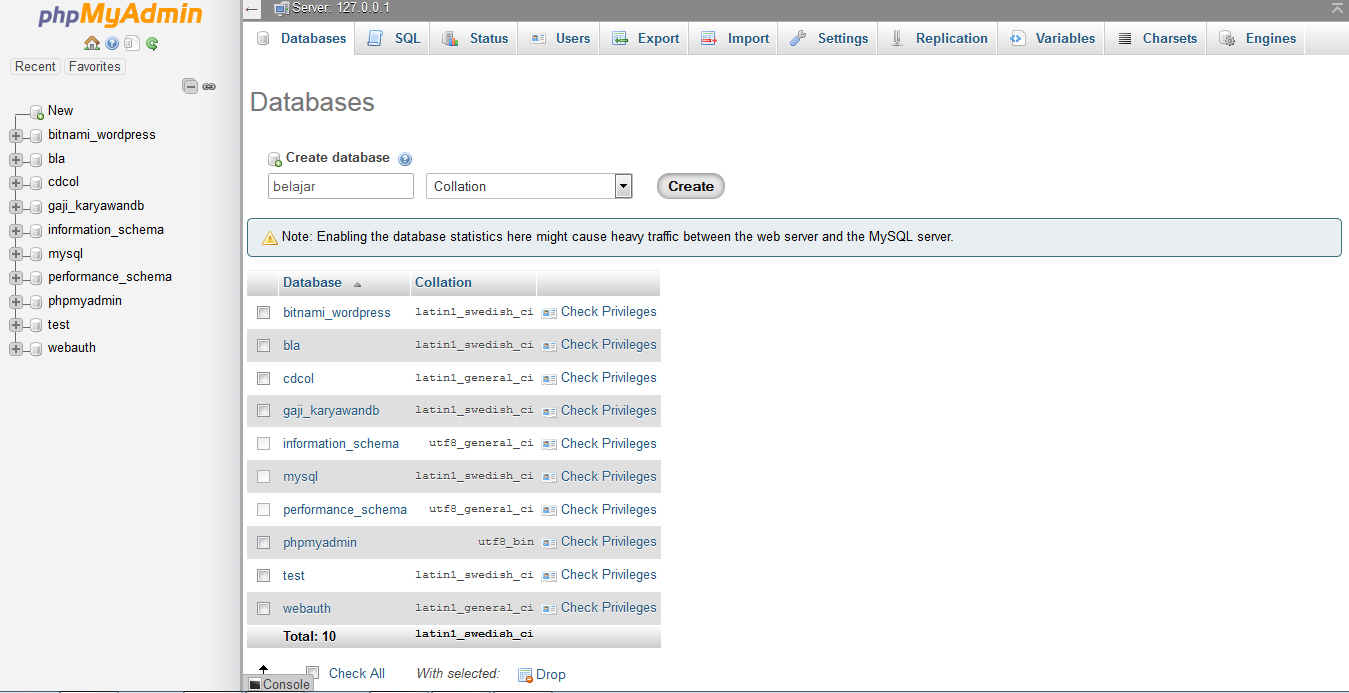This screenshot has width=1349, height=693.
Task: Refresh the navigation panel with the green arrow icon
Action: (151, 43)
